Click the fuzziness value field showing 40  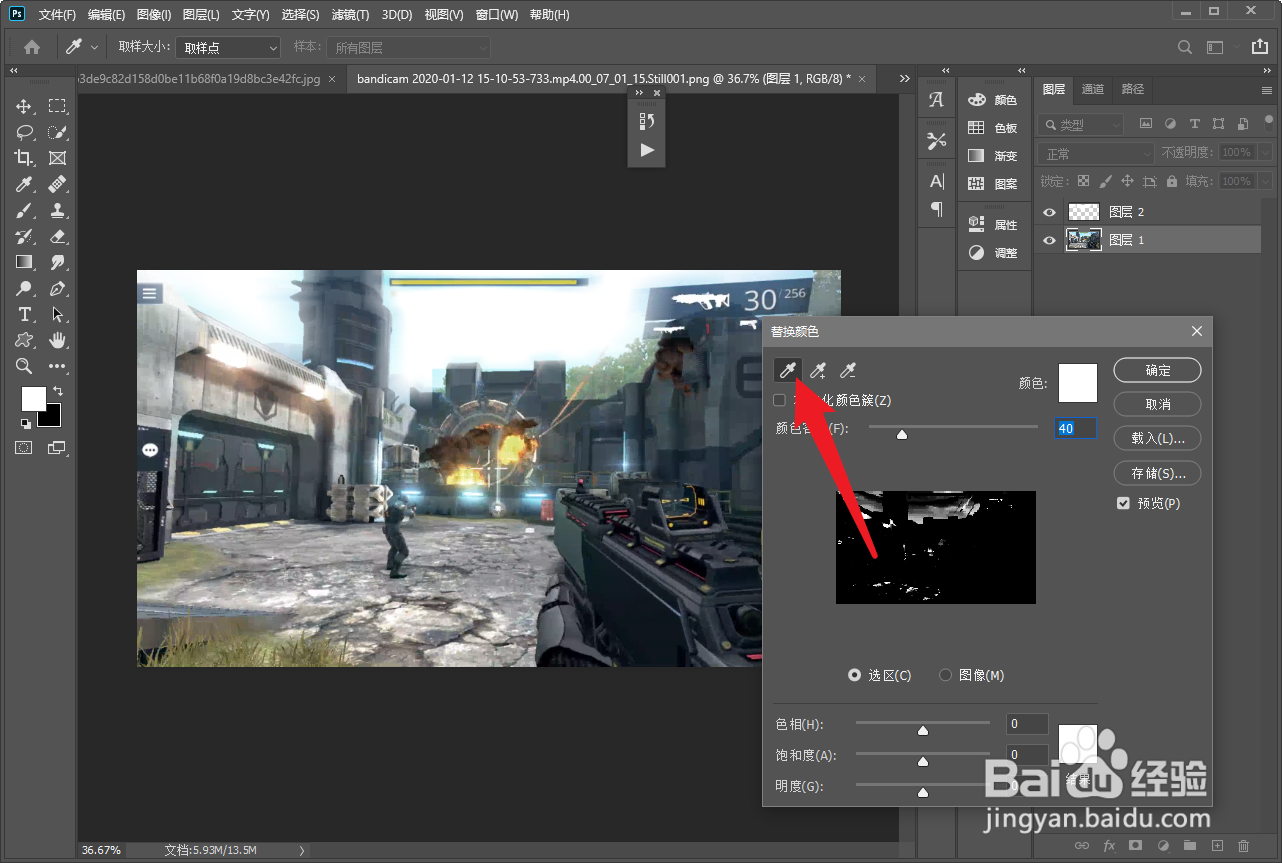[1076, 428]
